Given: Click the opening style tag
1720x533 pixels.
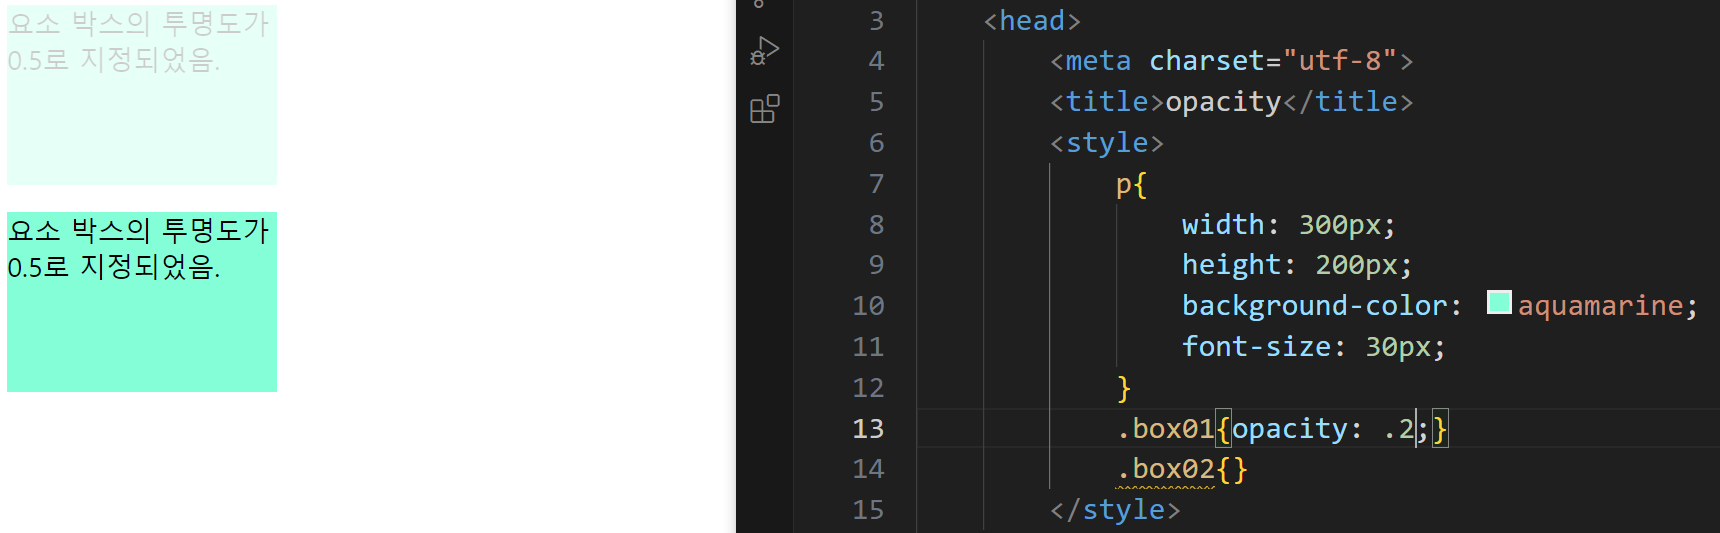Looking at the screenshot, I should tap(1107, 143).
